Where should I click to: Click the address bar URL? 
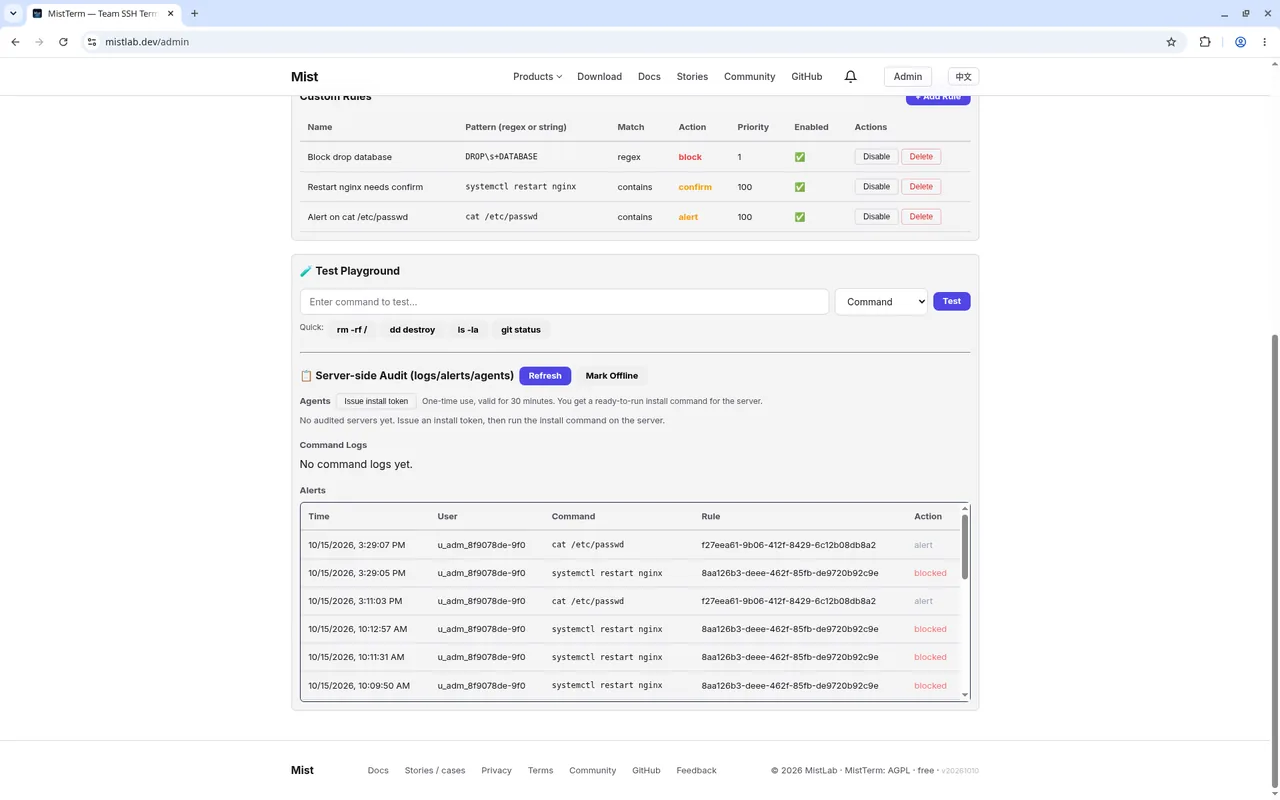point(147,42)
